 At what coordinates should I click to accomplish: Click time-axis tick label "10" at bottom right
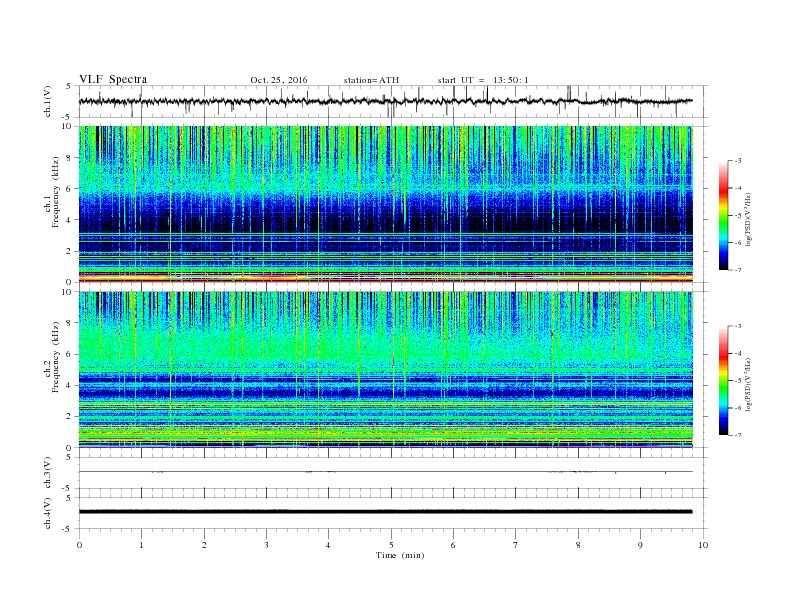click(x=703, y=545)
